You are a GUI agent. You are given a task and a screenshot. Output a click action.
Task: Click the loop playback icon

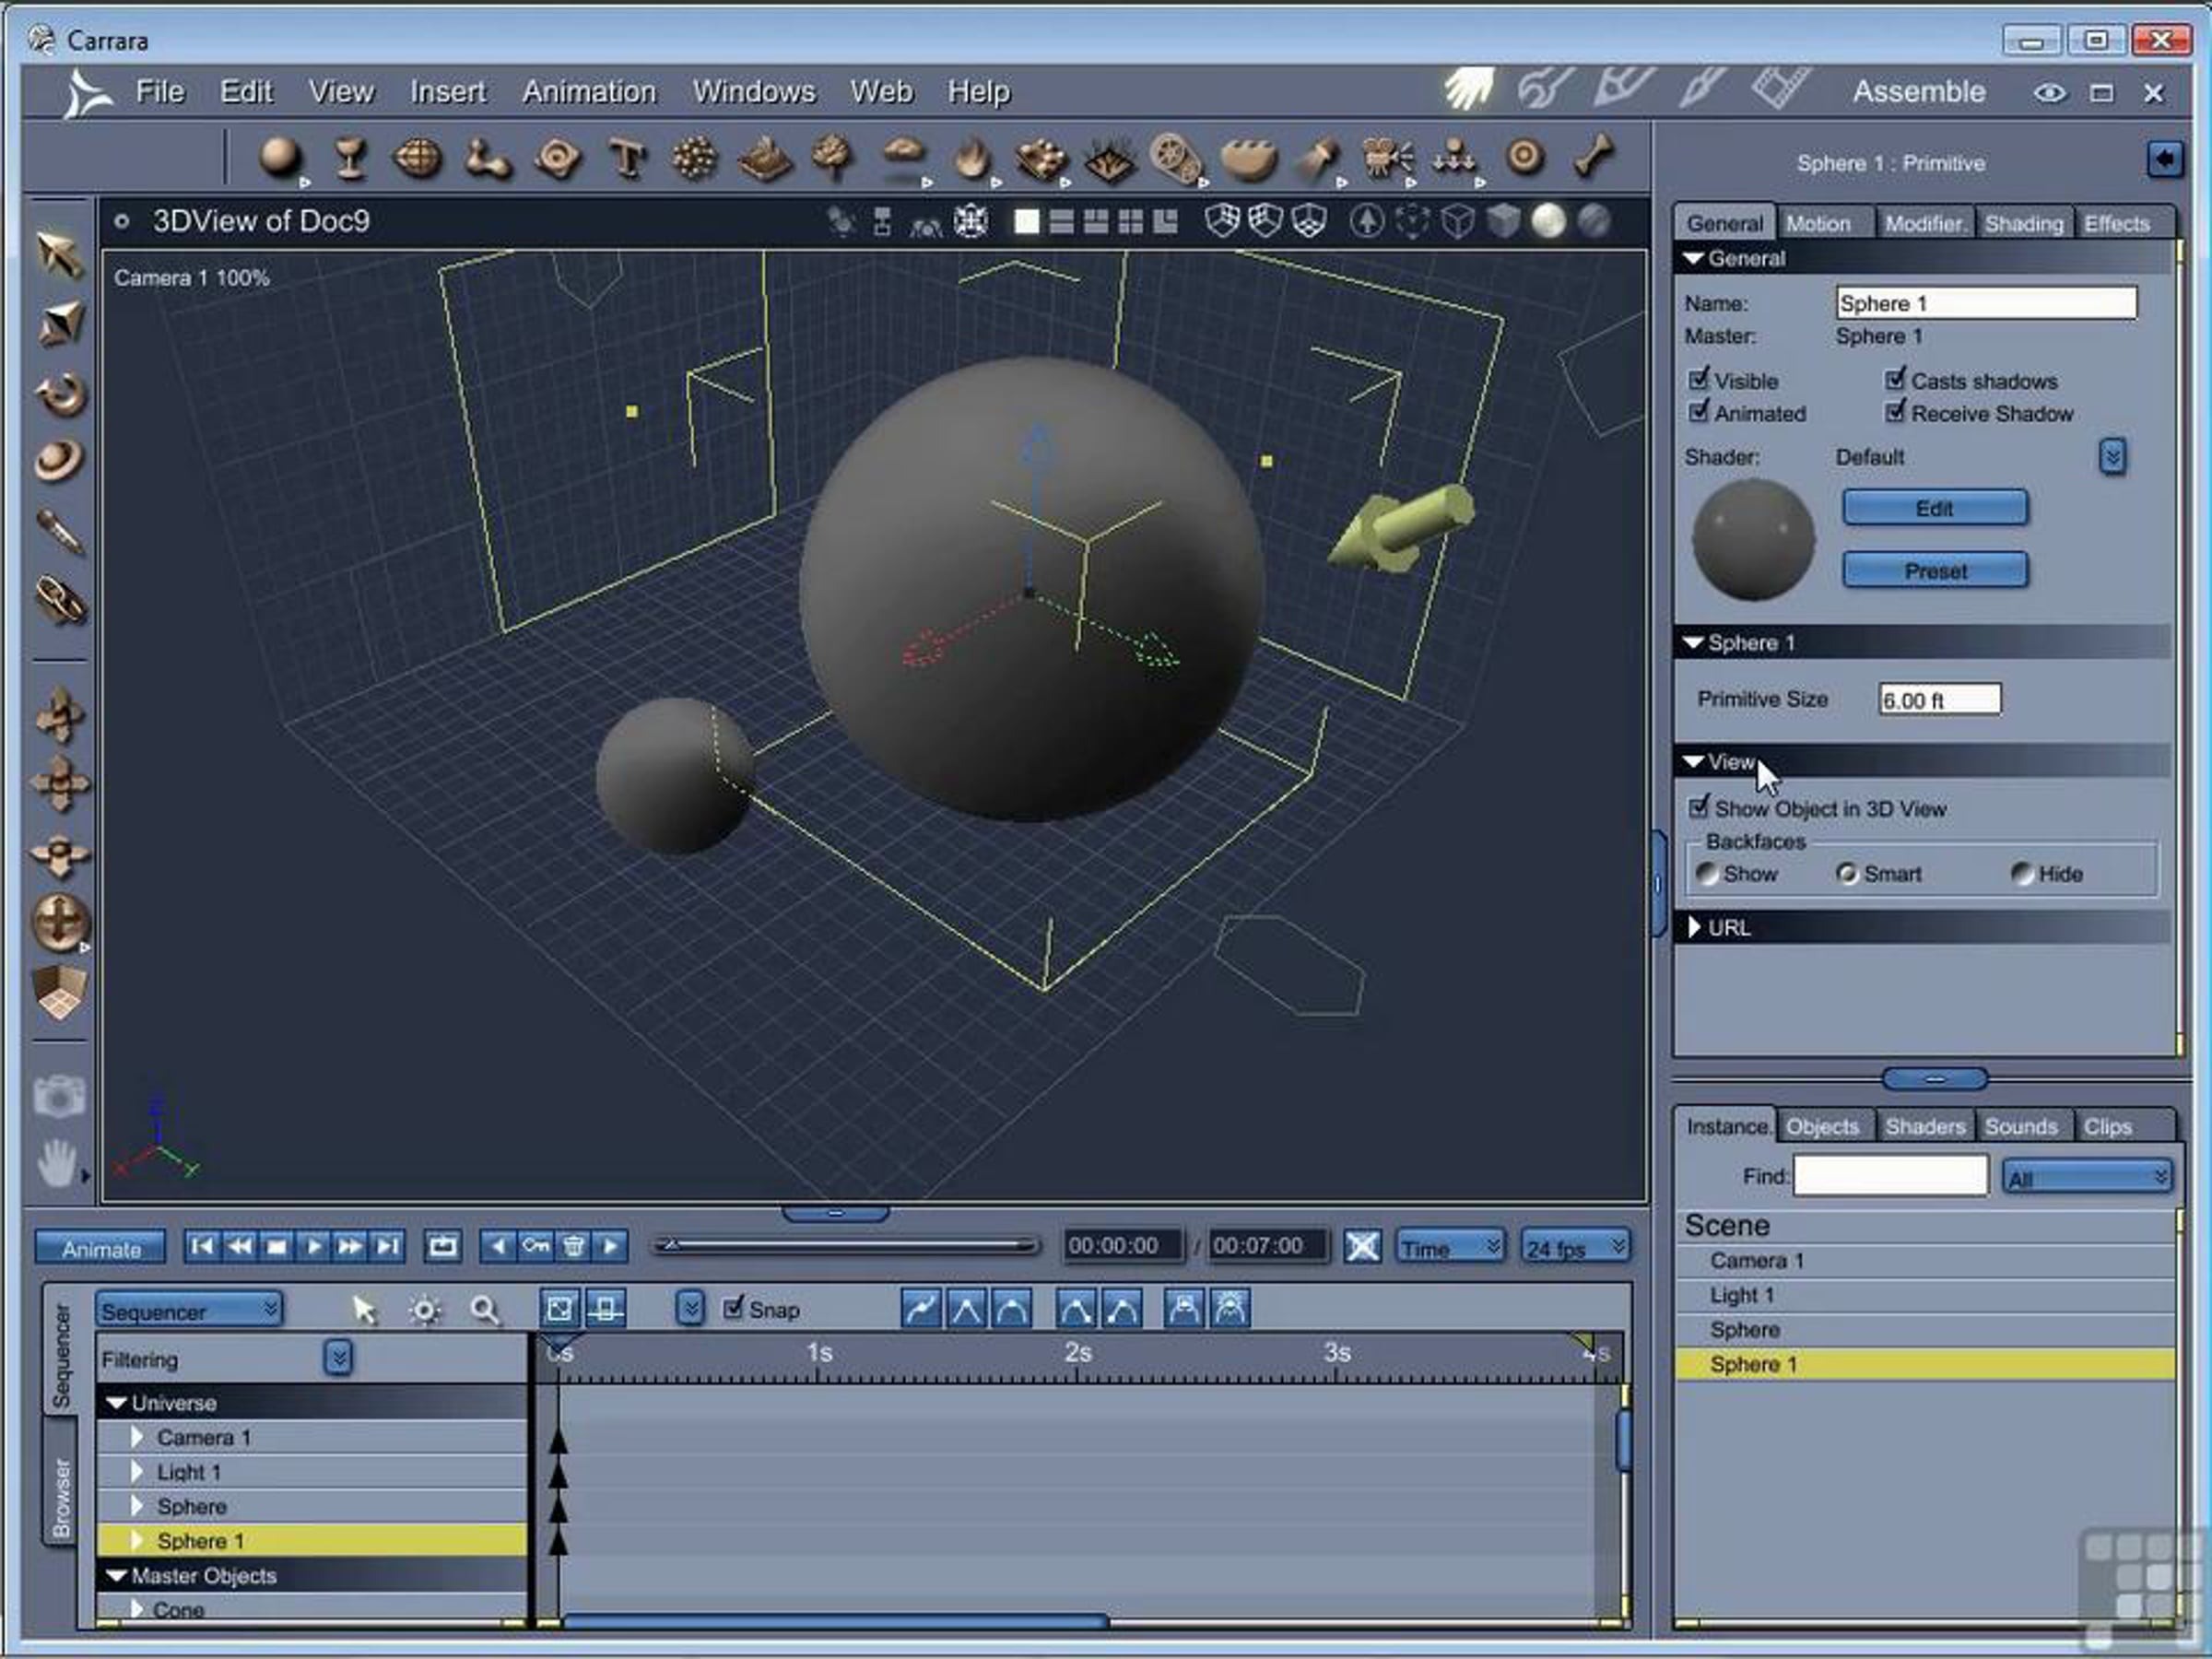443,1246
